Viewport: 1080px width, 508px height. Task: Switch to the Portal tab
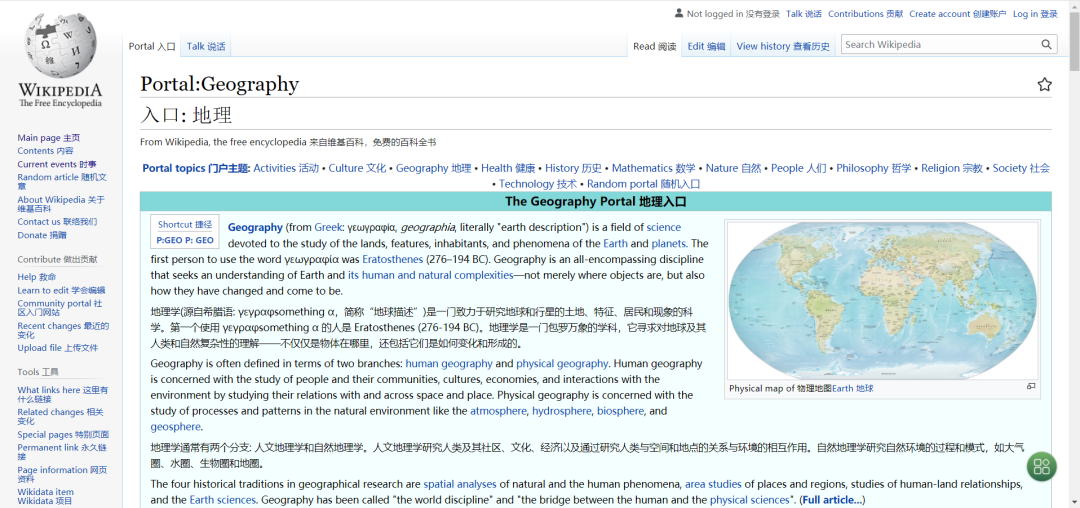152,47
